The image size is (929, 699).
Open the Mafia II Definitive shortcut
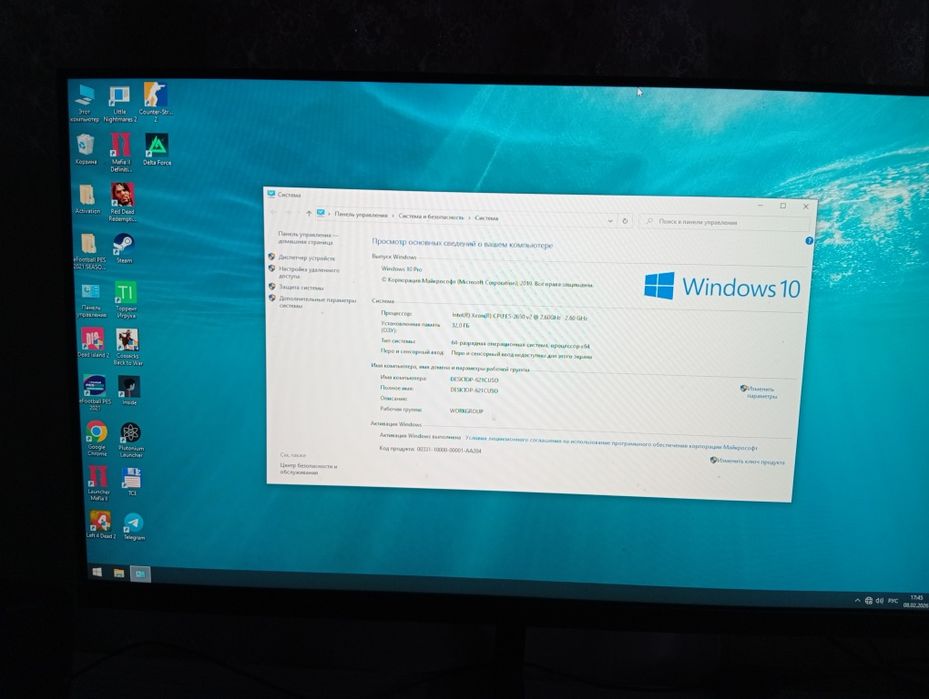[x=121, y=152]
